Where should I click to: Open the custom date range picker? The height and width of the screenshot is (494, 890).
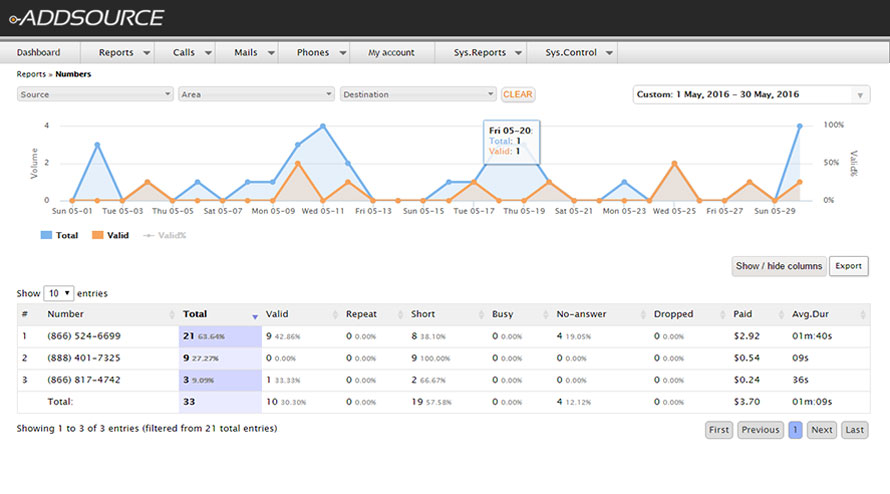751,94
